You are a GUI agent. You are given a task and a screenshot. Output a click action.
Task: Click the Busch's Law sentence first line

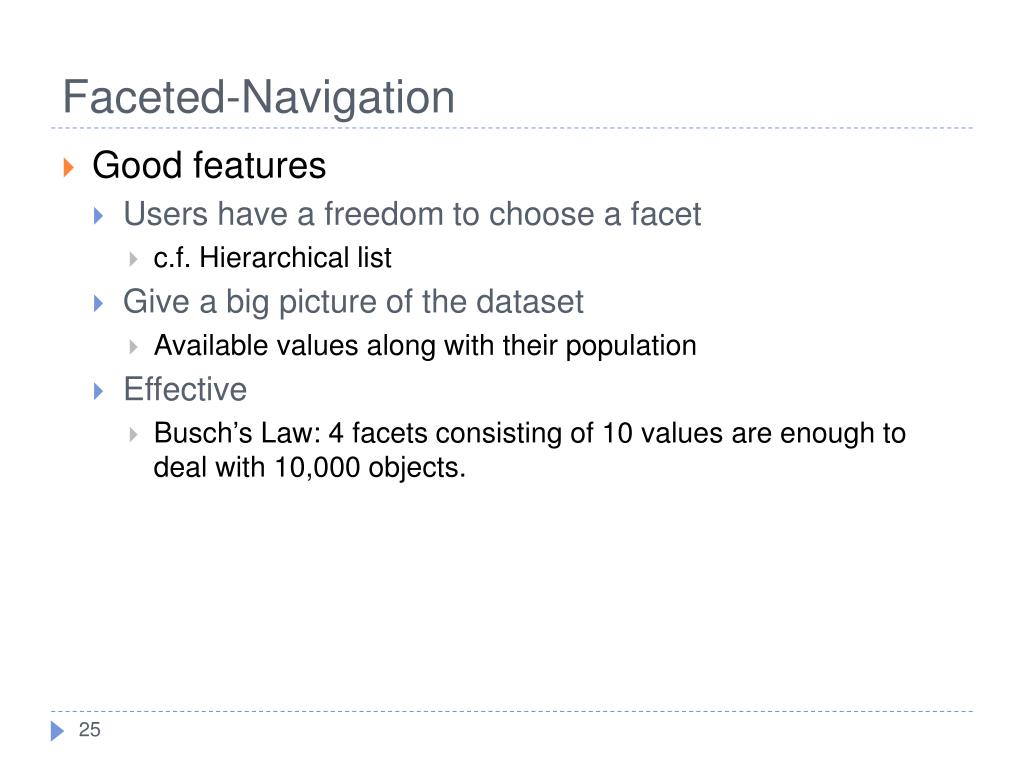(530, 434)
